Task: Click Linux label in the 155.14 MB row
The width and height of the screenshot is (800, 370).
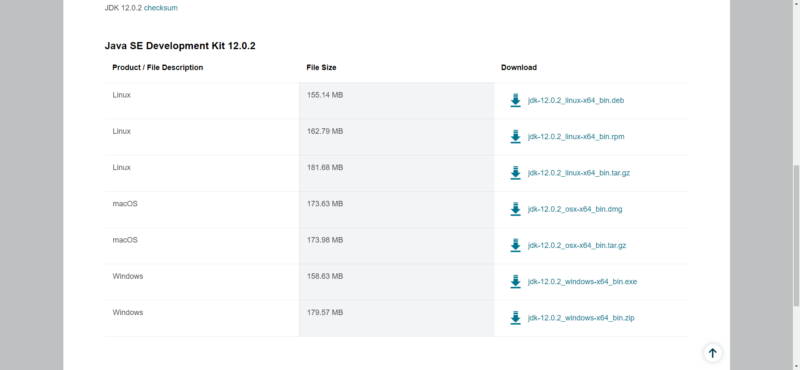Action: pos(121,95)
